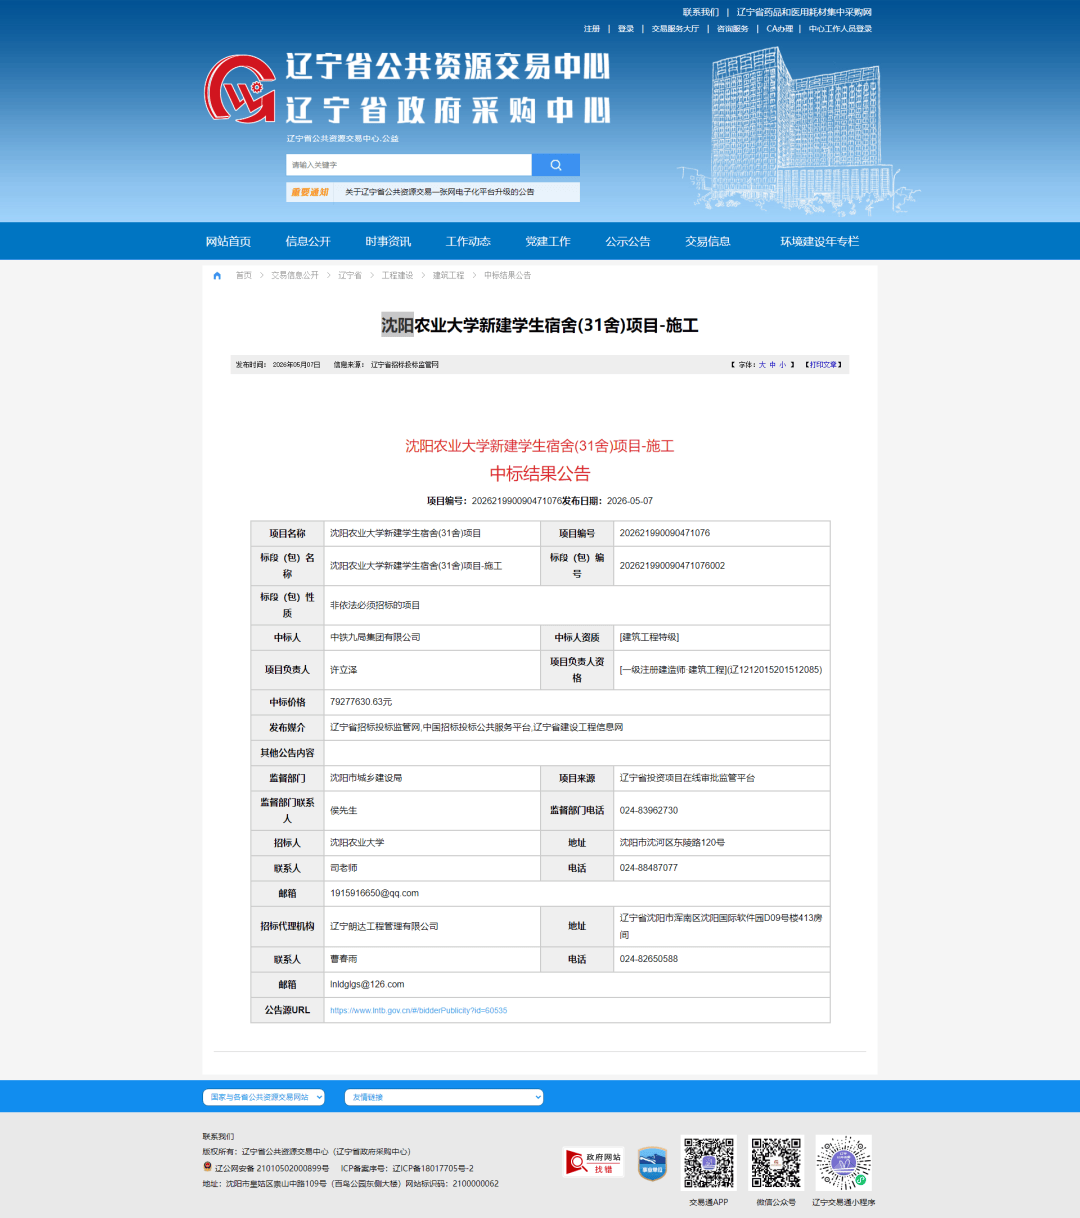The image size is (1080, 1218).
Task: Open the 时事资讯 nav menu
Action: [x=388, y=241]
